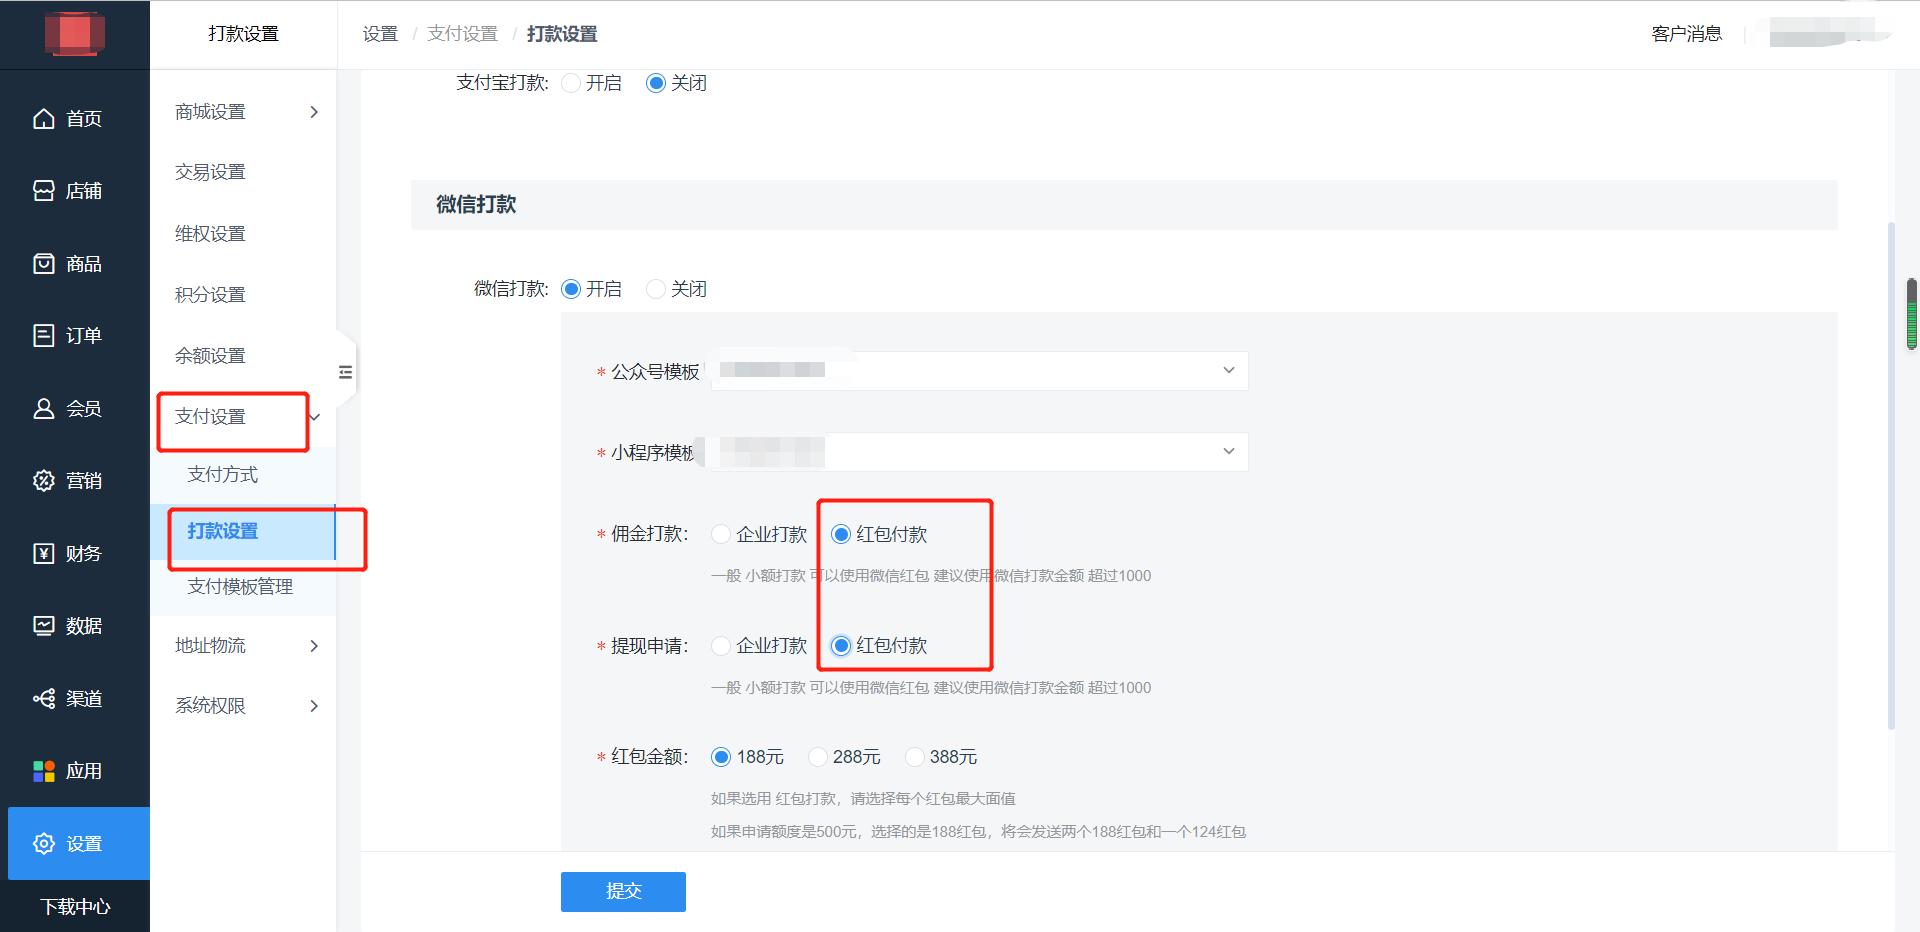The height and width of the screenshot is (932, 1920).
Task: Turn off WeChat payout with 关闭 radio
Action: coord(656,289)
